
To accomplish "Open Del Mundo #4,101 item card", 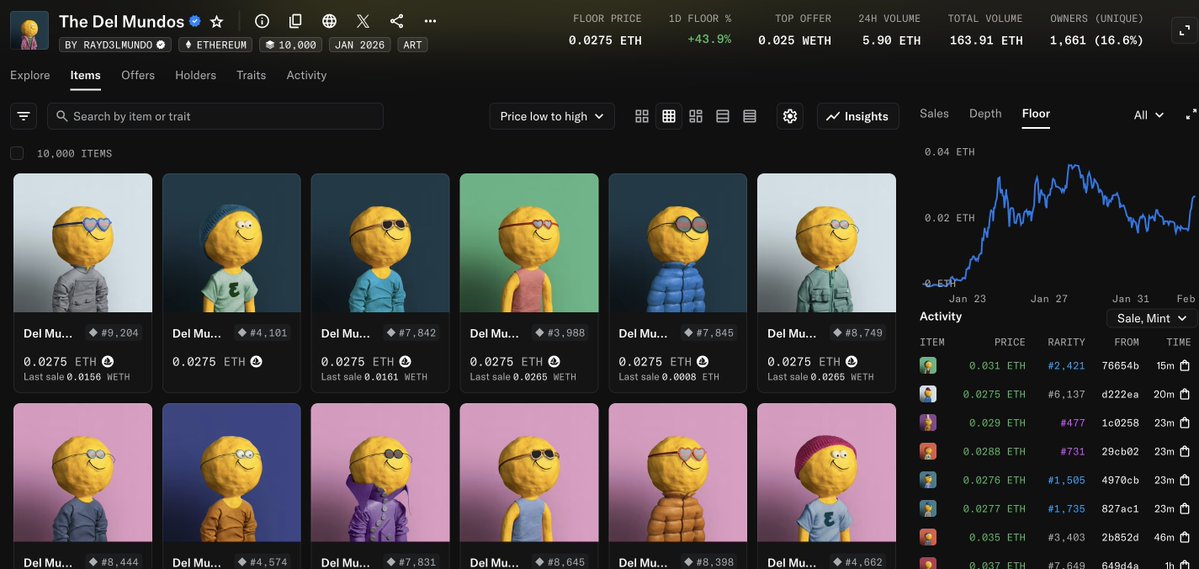I will [x=232, y=282].
